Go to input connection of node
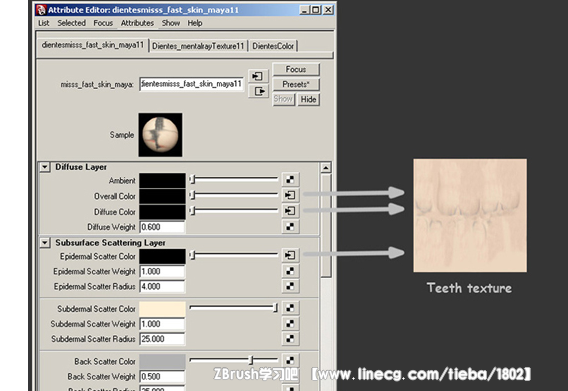The height and width of the screenshot is (391, 568). click(258, 76)
